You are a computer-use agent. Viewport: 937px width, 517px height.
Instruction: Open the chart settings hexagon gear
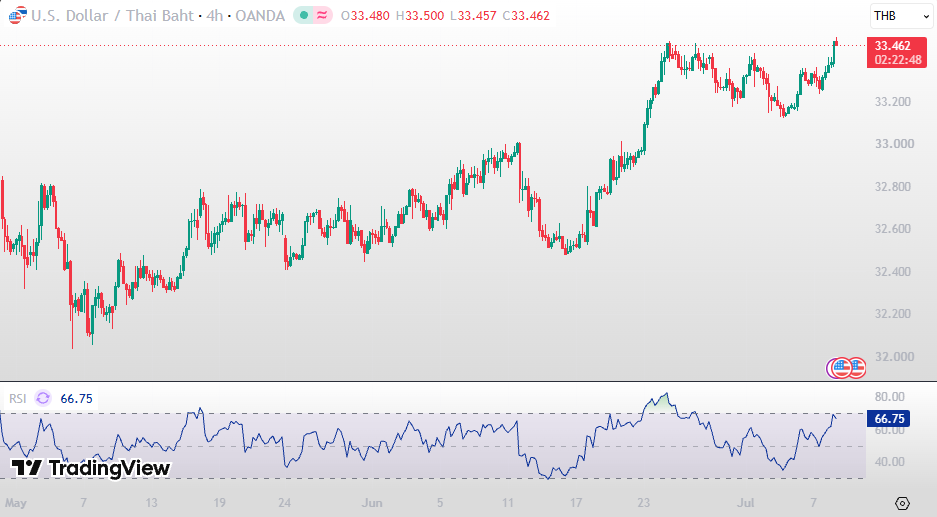coord(902,503)
